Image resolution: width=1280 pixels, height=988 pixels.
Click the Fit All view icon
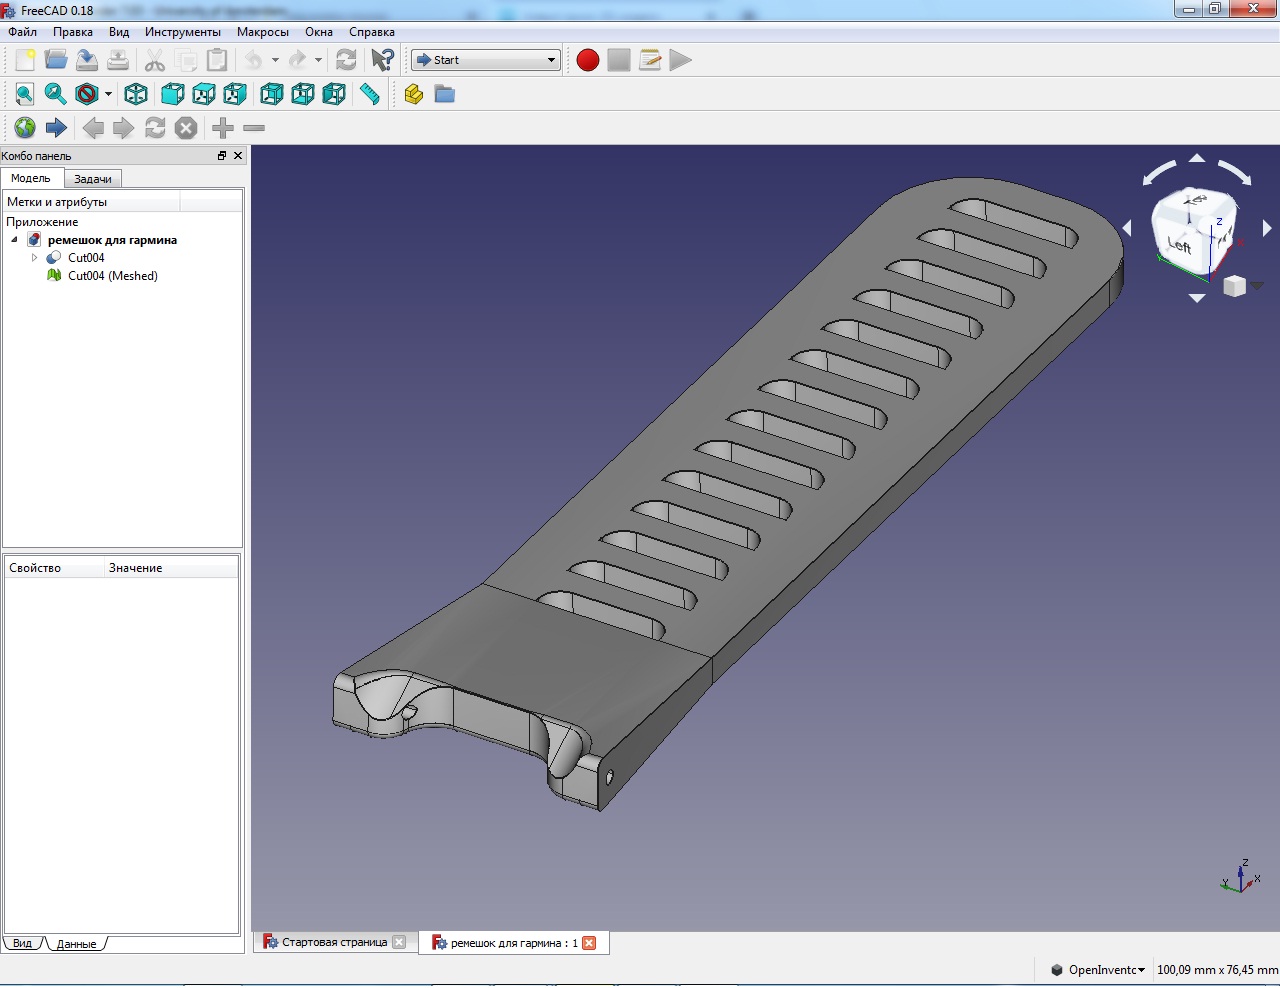pyautogui.click(x=25, y=94)
